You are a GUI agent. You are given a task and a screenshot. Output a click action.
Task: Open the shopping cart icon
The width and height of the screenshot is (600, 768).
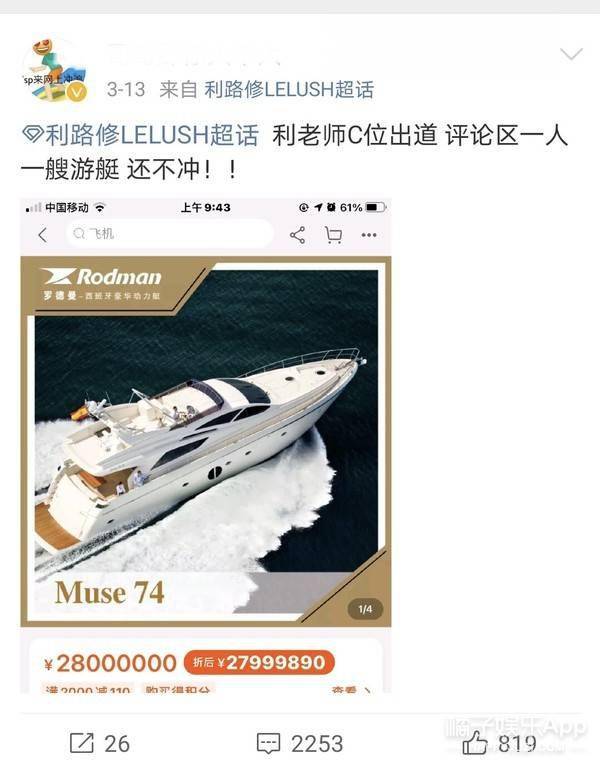coord(334,235)
